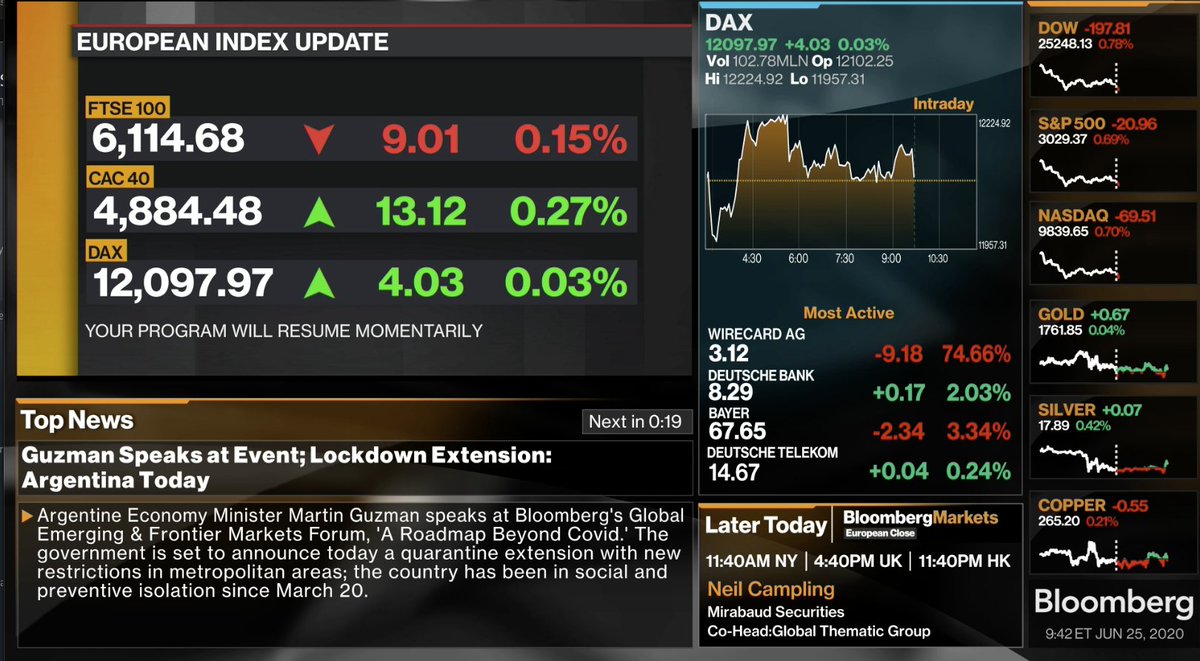The image size is (1200, 661).
Task: Open the DAX intraday chart
Action: (840, 183)
